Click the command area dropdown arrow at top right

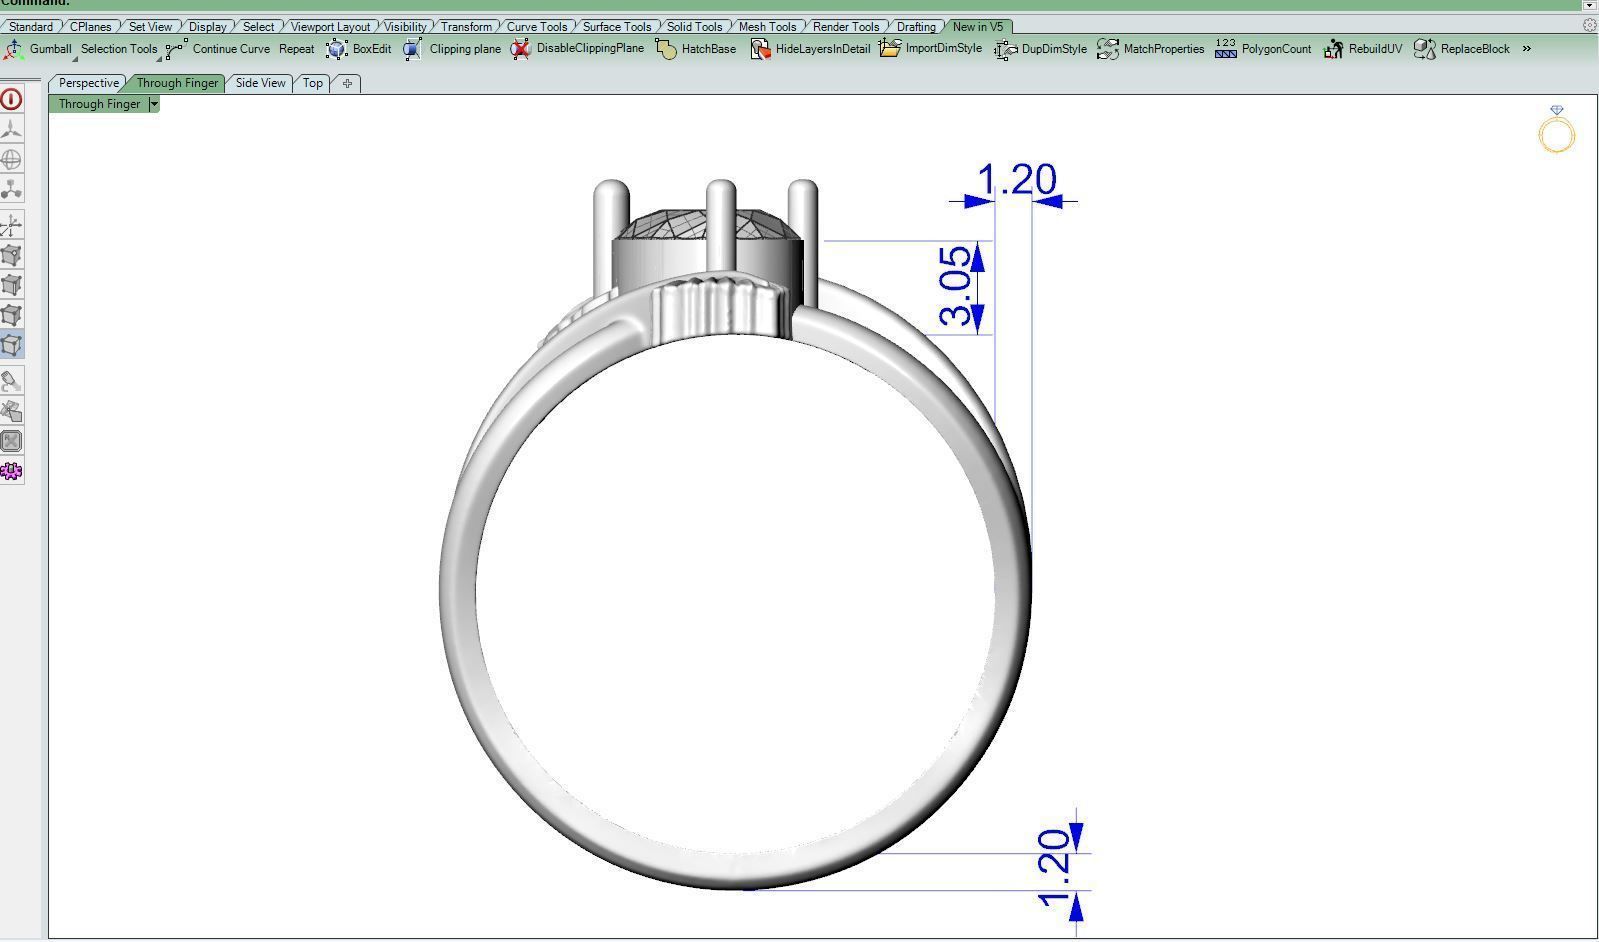[x=1590, y=5]
